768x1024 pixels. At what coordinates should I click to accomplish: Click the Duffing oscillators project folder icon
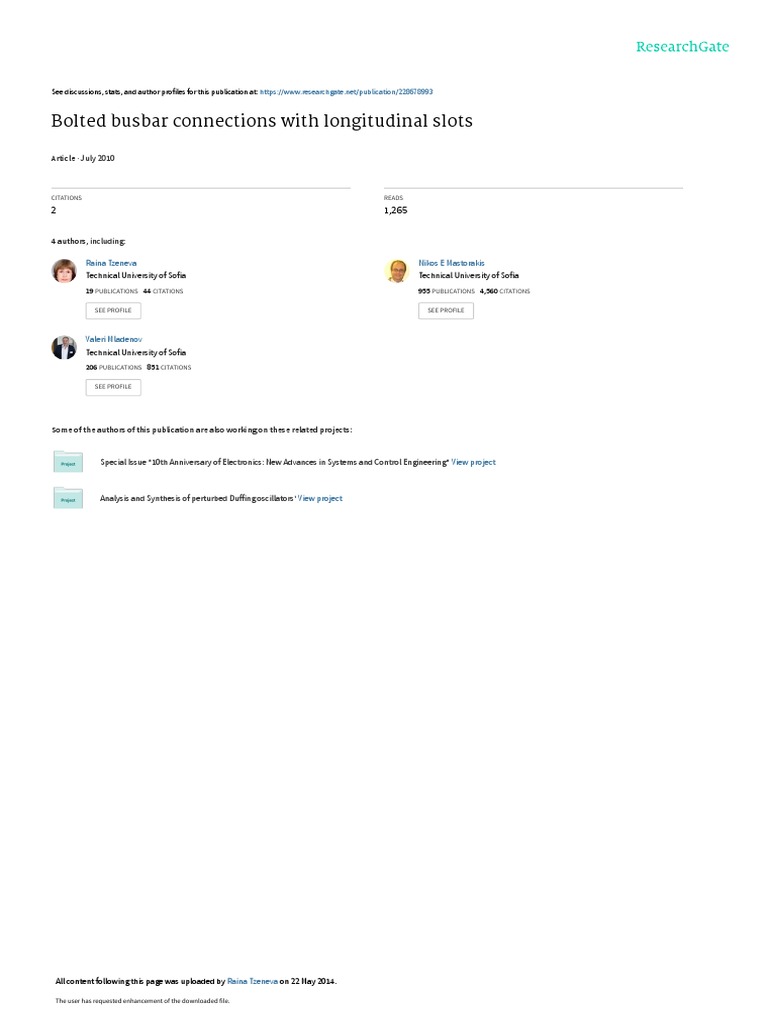(x=68, y=498)
